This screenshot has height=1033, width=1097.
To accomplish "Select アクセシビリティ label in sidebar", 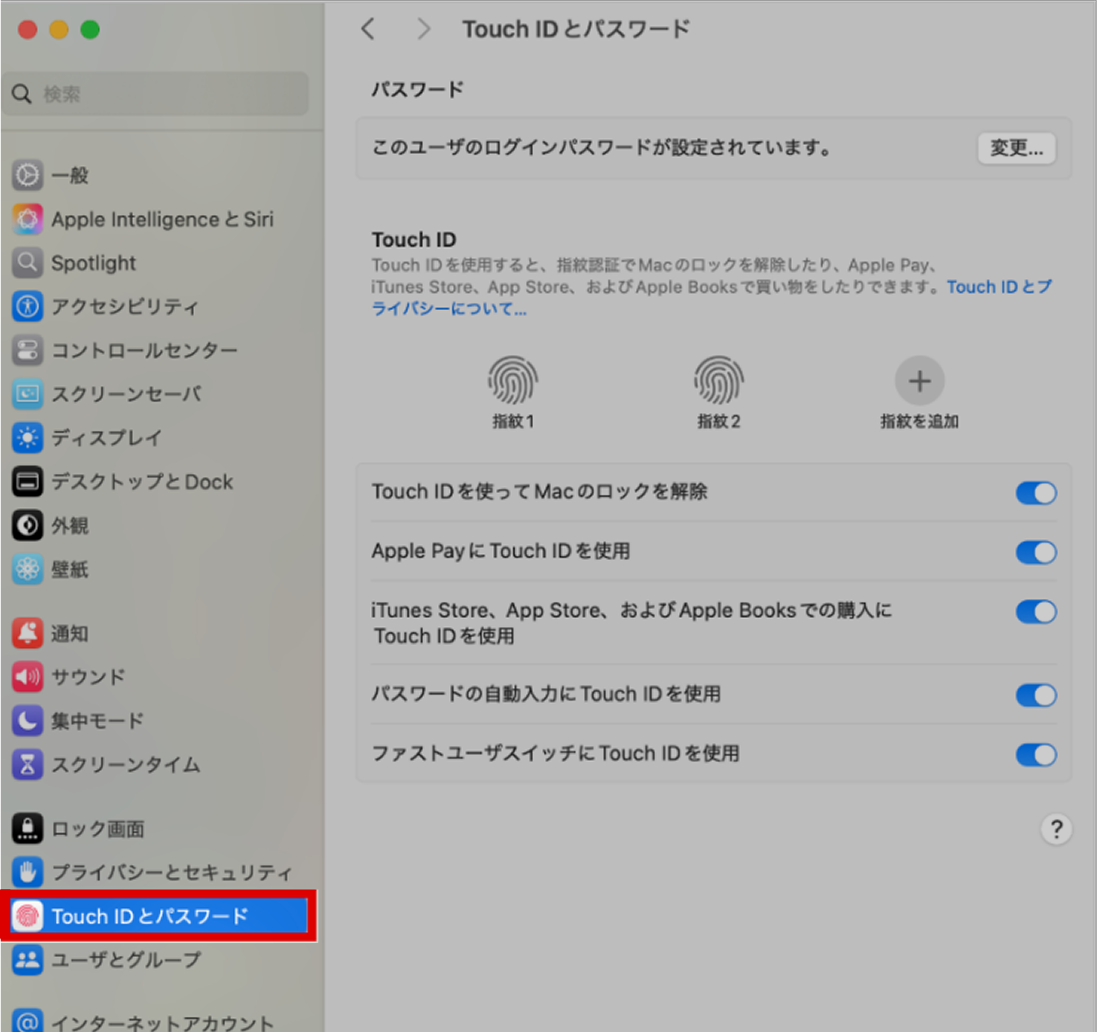I will (x=125, y=306).
